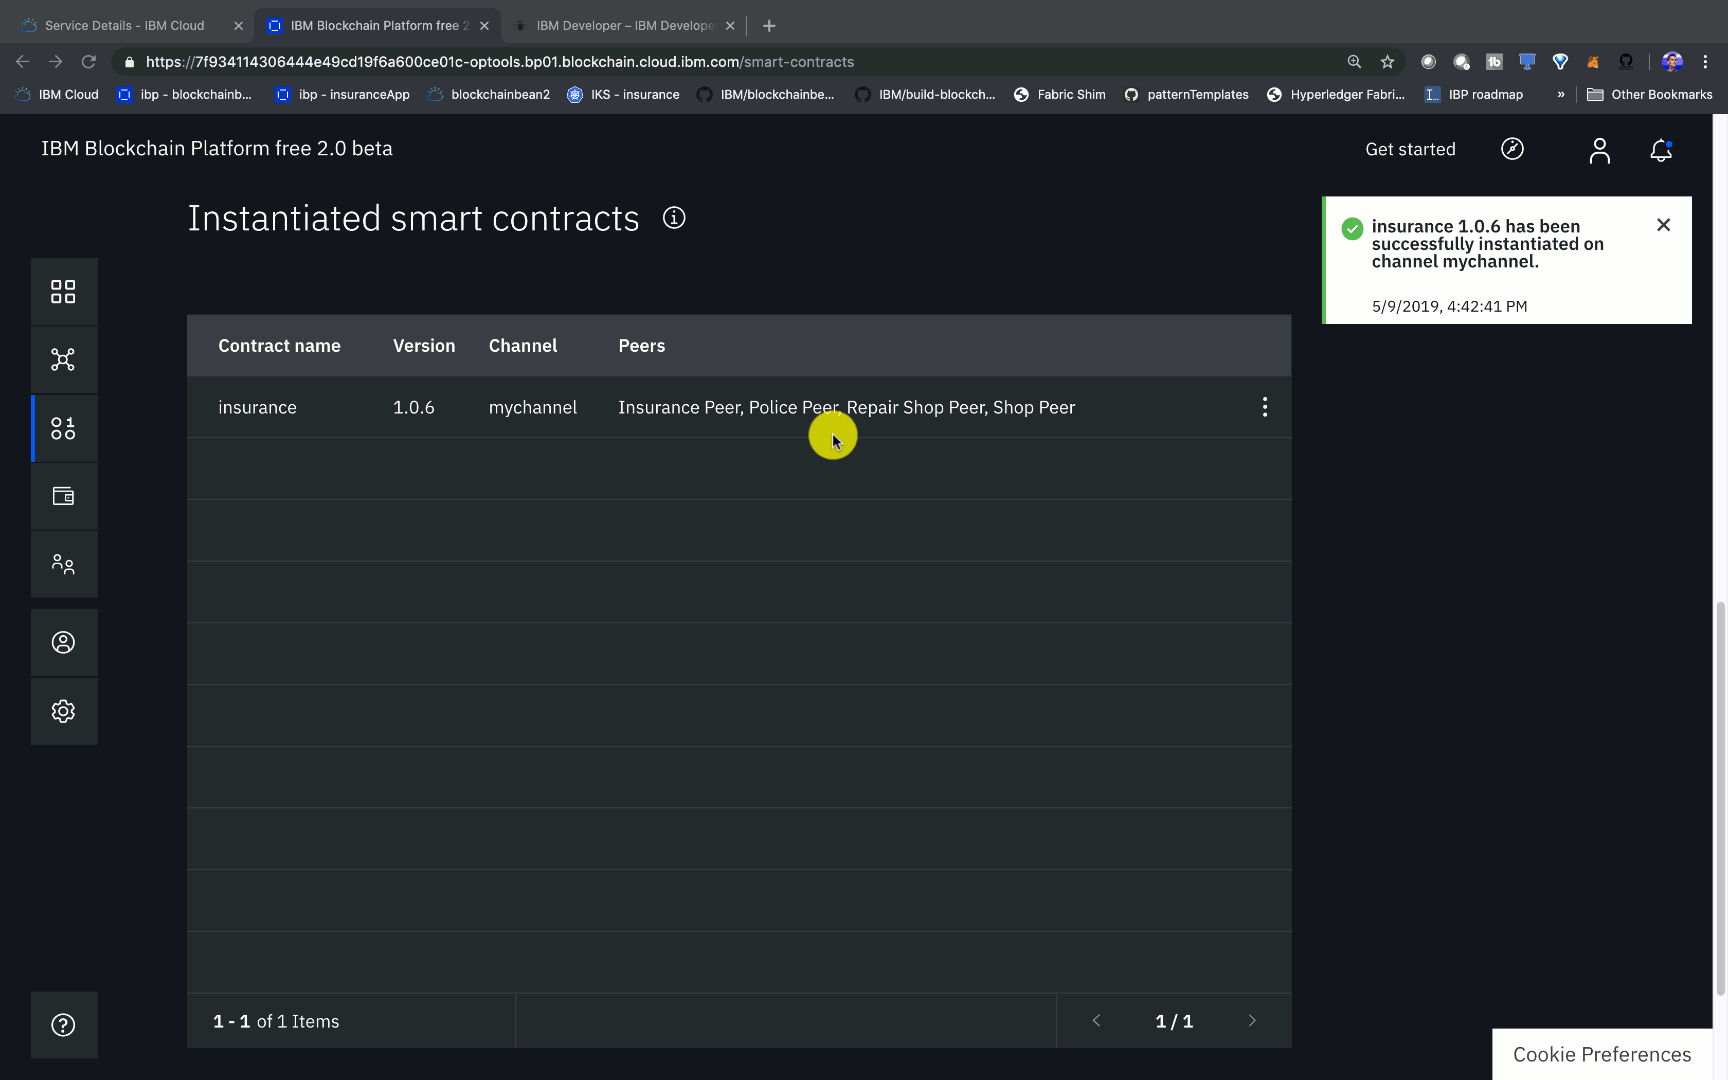Open the Nodes dashboard sidebar icon
The height and width of the screenshot is (1080, 1728).
click(63, 291)
